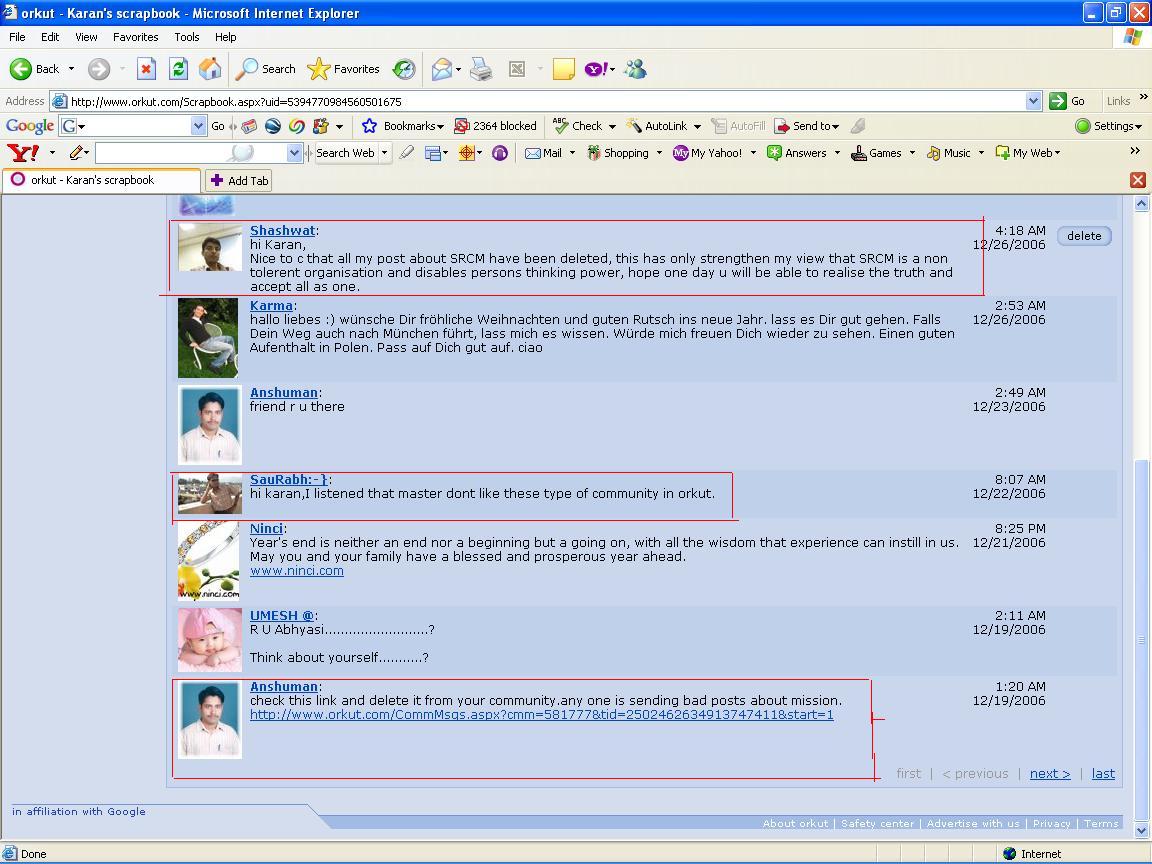Open the Favorites menu

pyautogui.click(x=135, y=37)
